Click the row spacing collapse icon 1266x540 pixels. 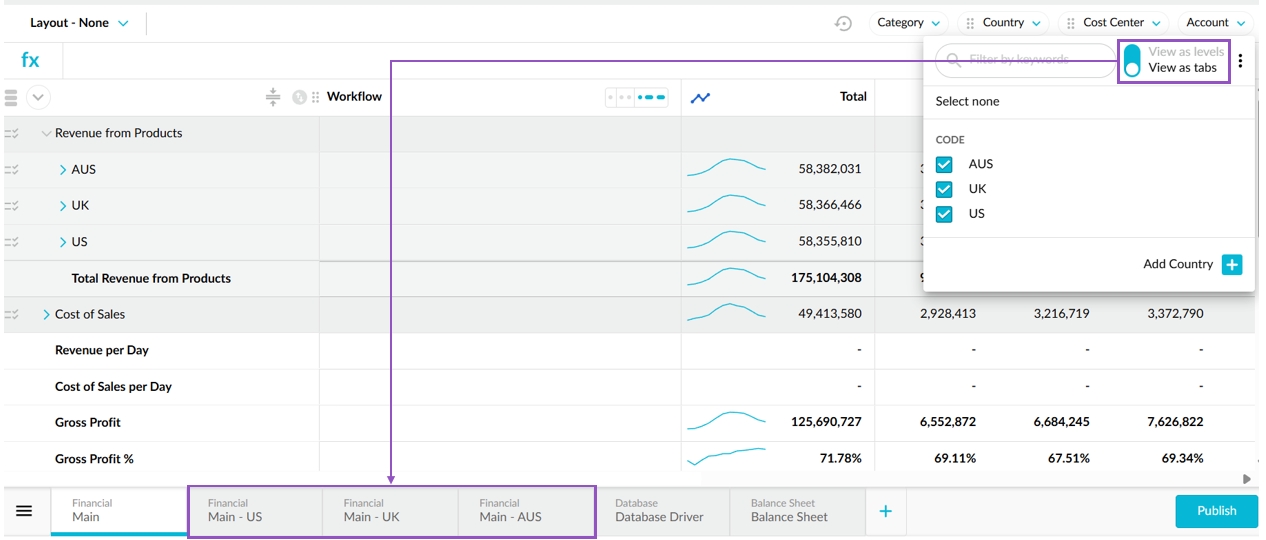coord(273,97)
